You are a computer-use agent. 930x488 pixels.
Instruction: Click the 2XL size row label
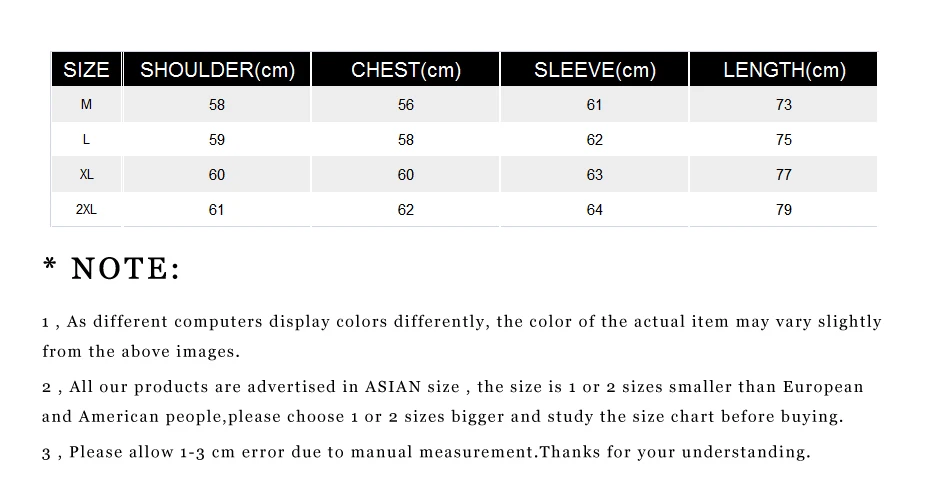(86, 209)
